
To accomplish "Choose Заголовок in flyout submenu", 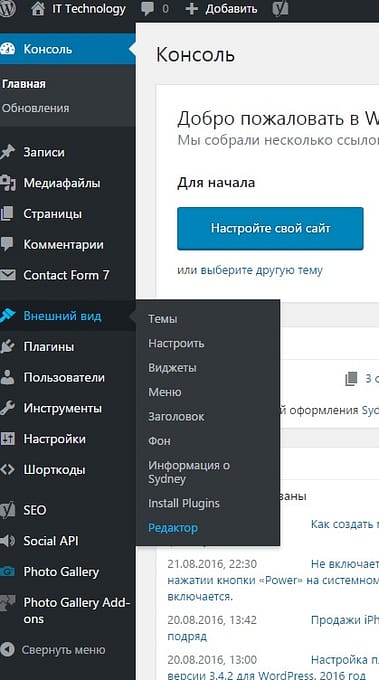I will 176,416.
